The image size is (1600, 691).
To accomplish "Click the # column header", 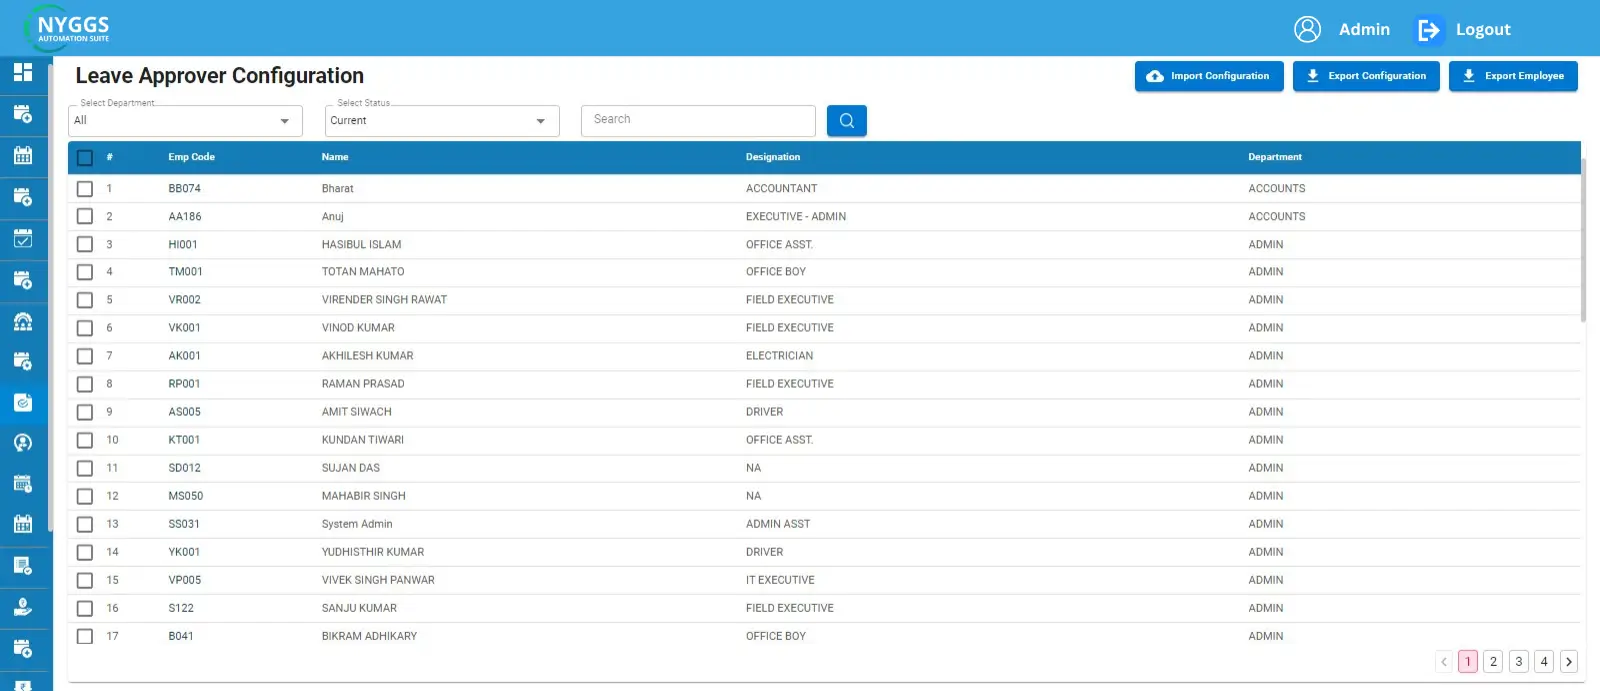I will [109, 157].
